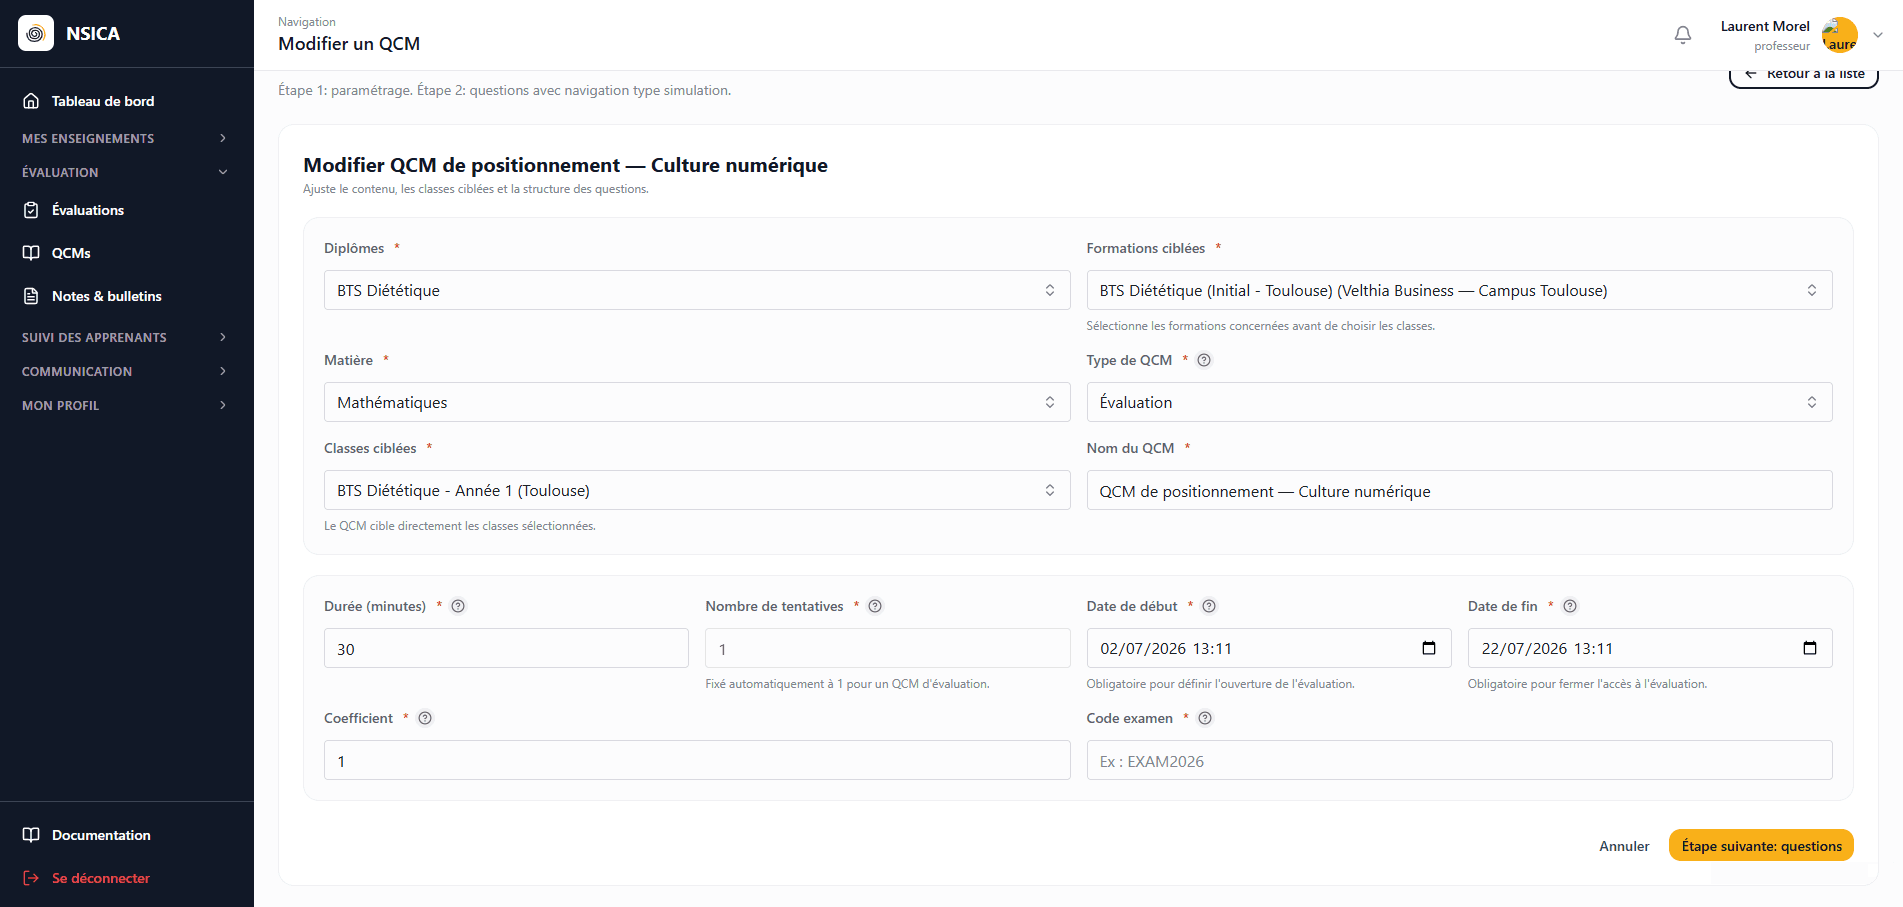Click the help icon next to Nombre de tentatives
Viewport: 1903px width, 907px height.
[875, 606]
